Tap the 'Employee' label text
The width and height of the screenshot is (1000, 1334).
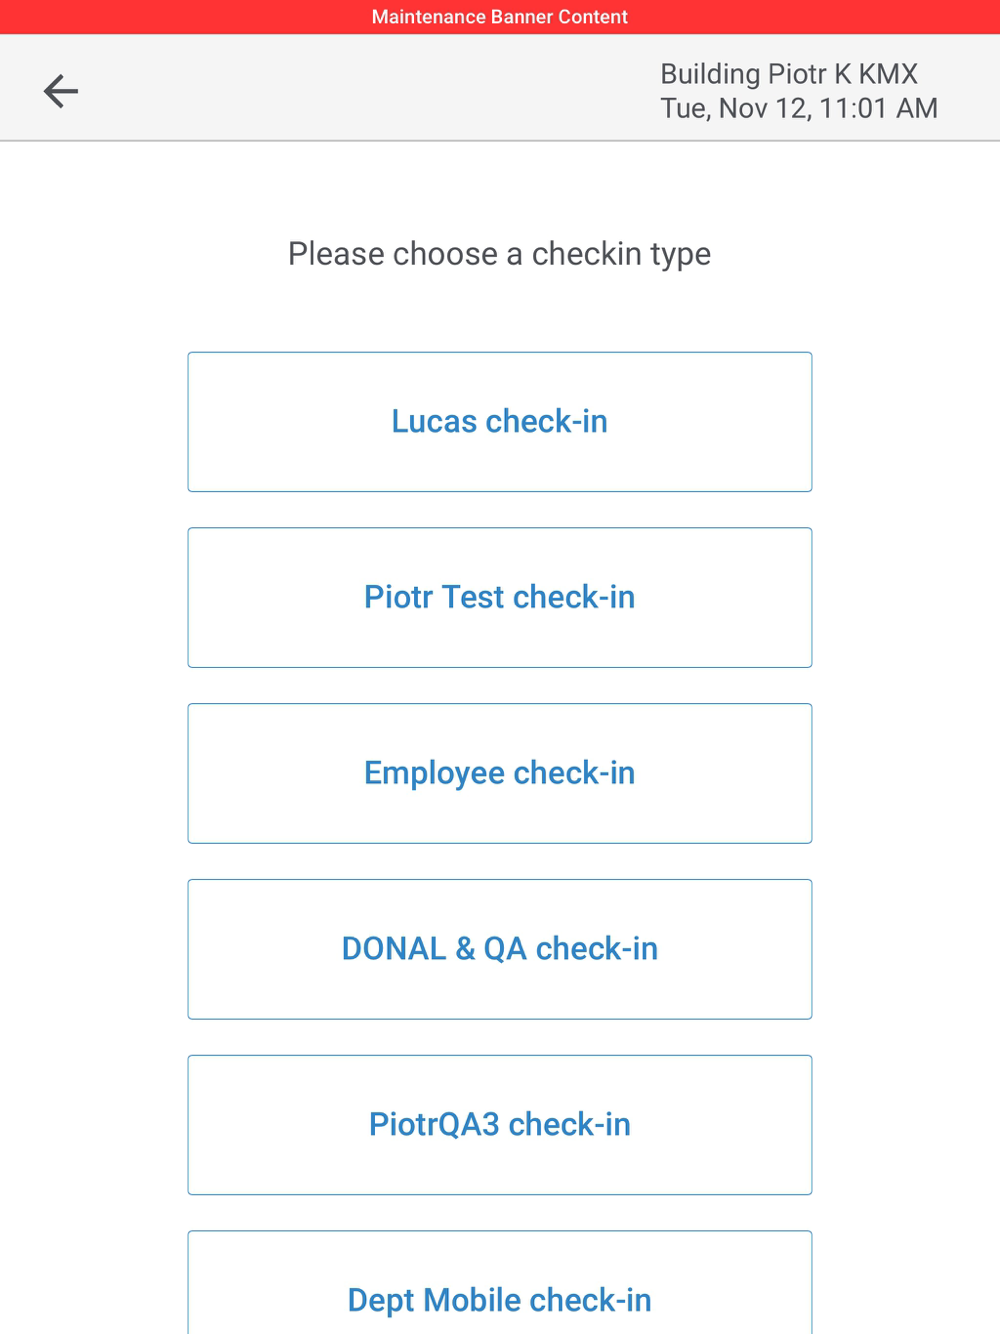point(434,773)
